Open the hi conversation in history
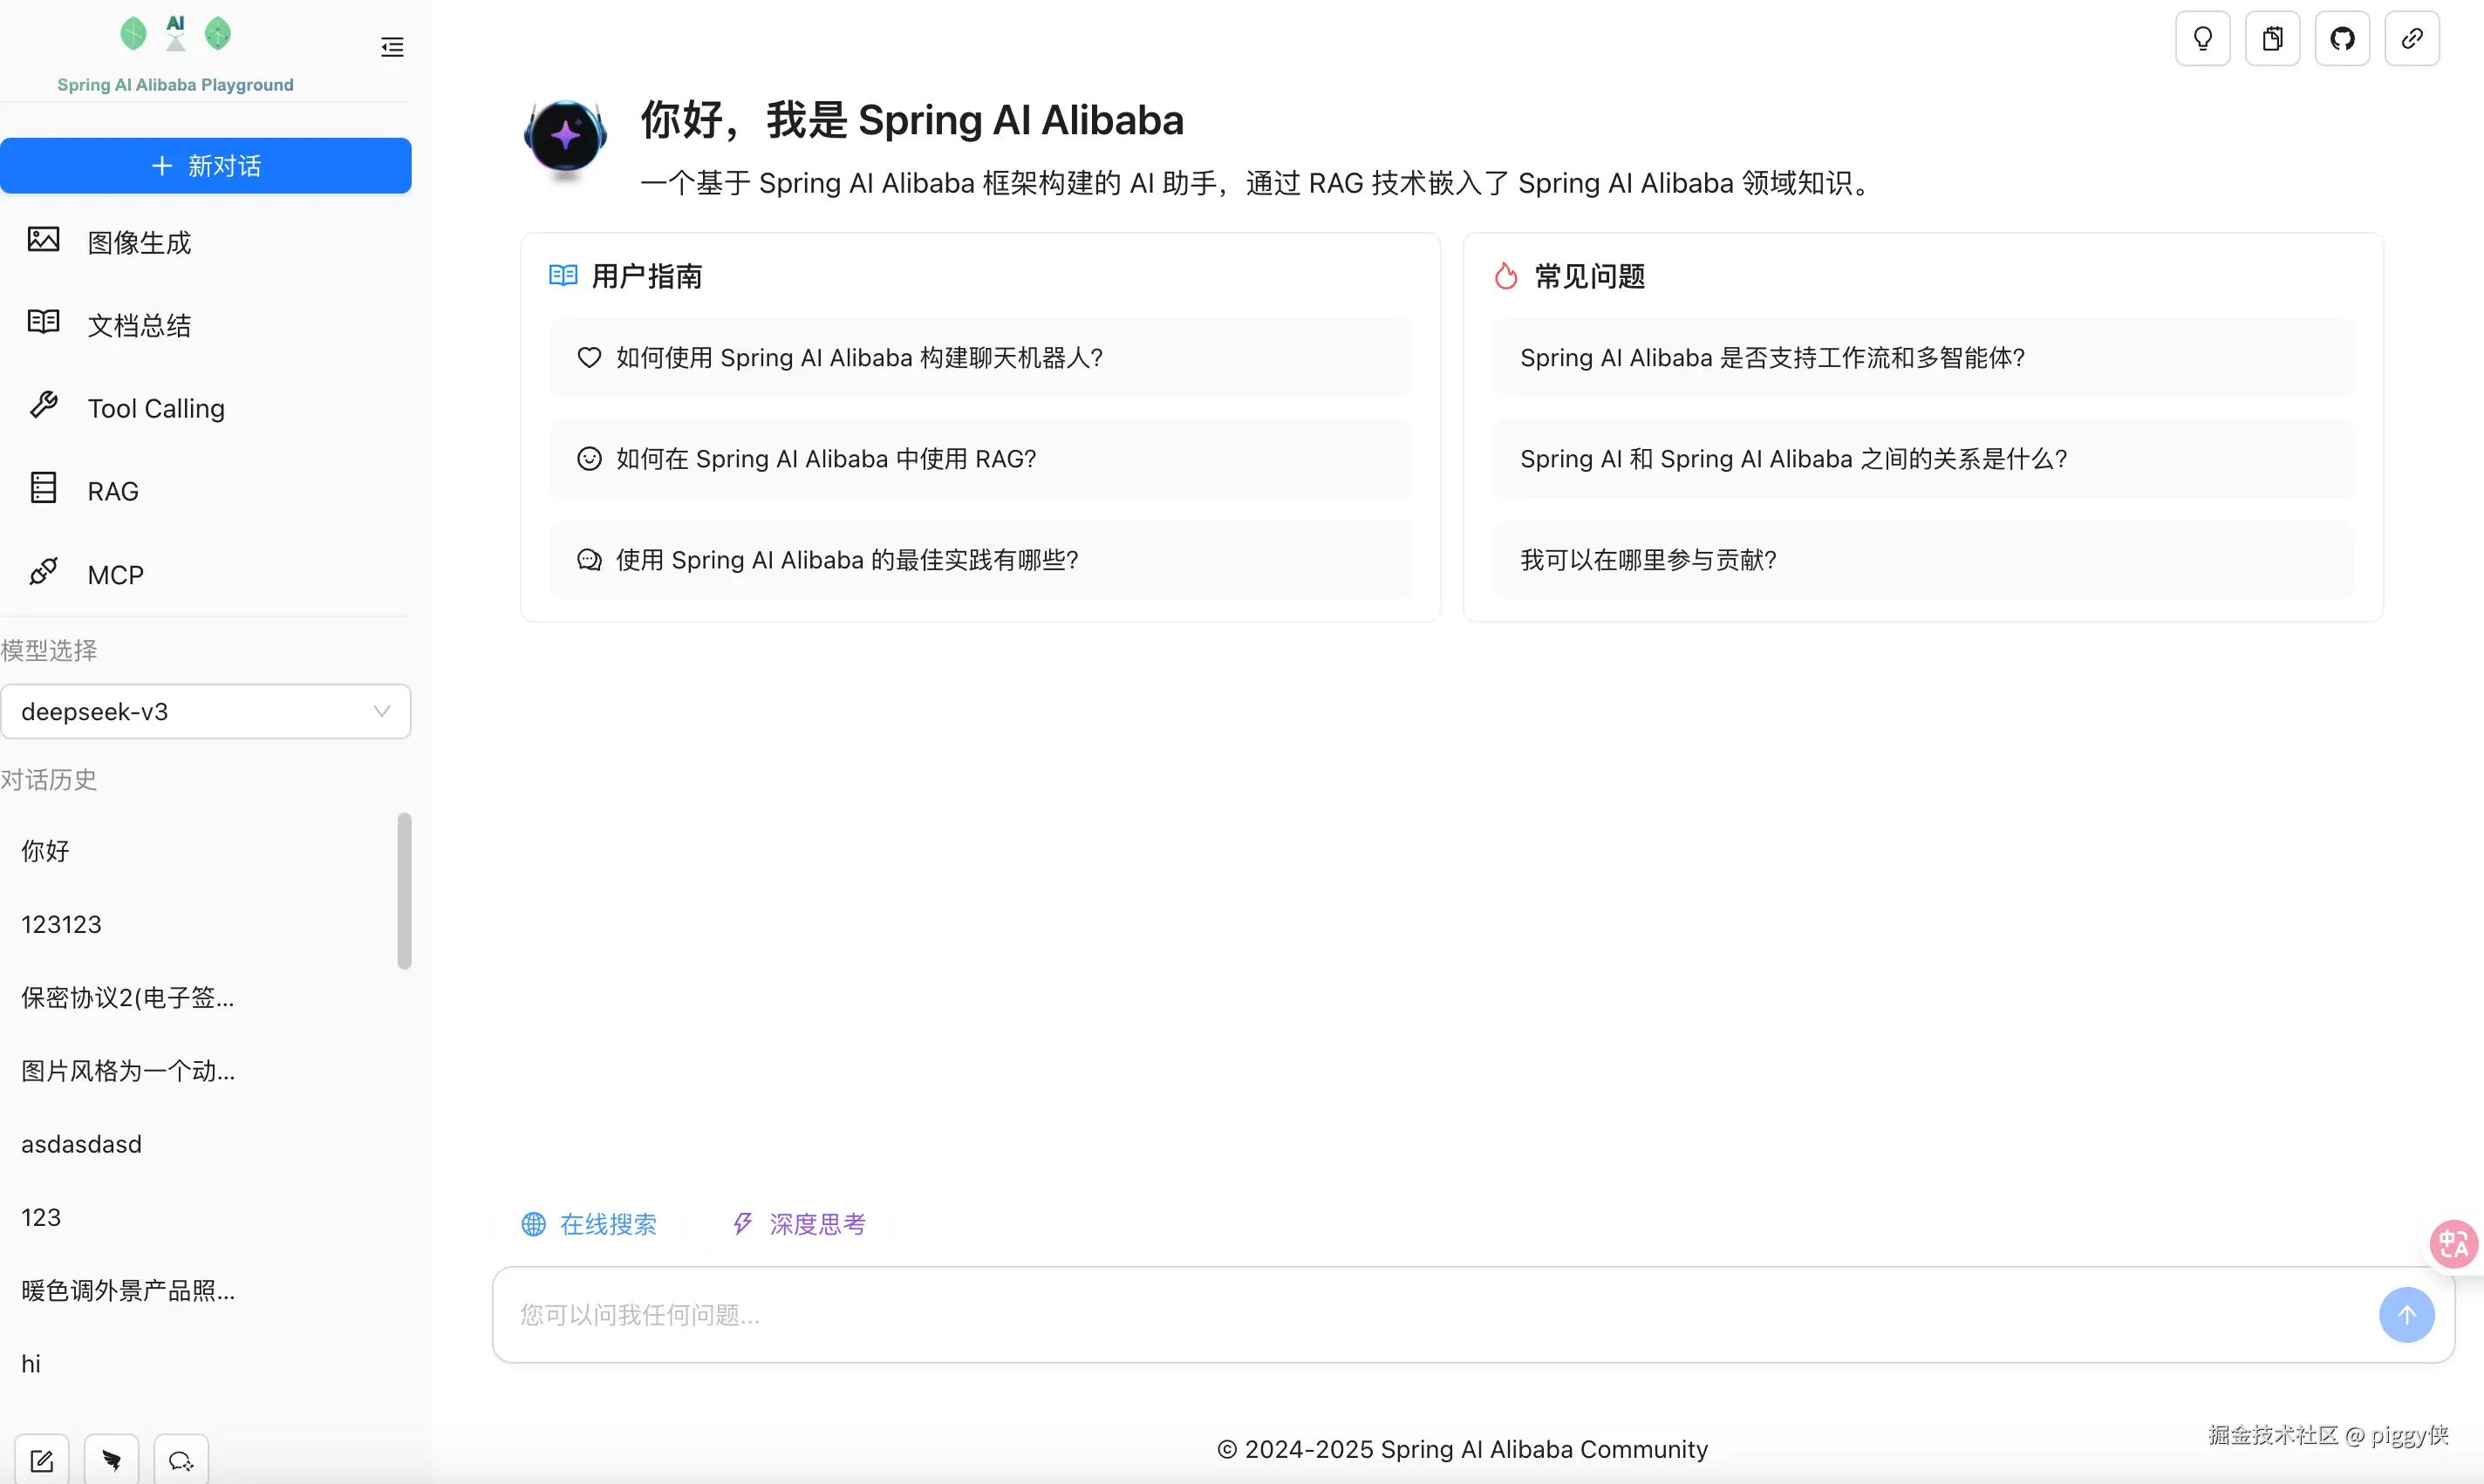2484x1484 pixels. coord(200,1363)
